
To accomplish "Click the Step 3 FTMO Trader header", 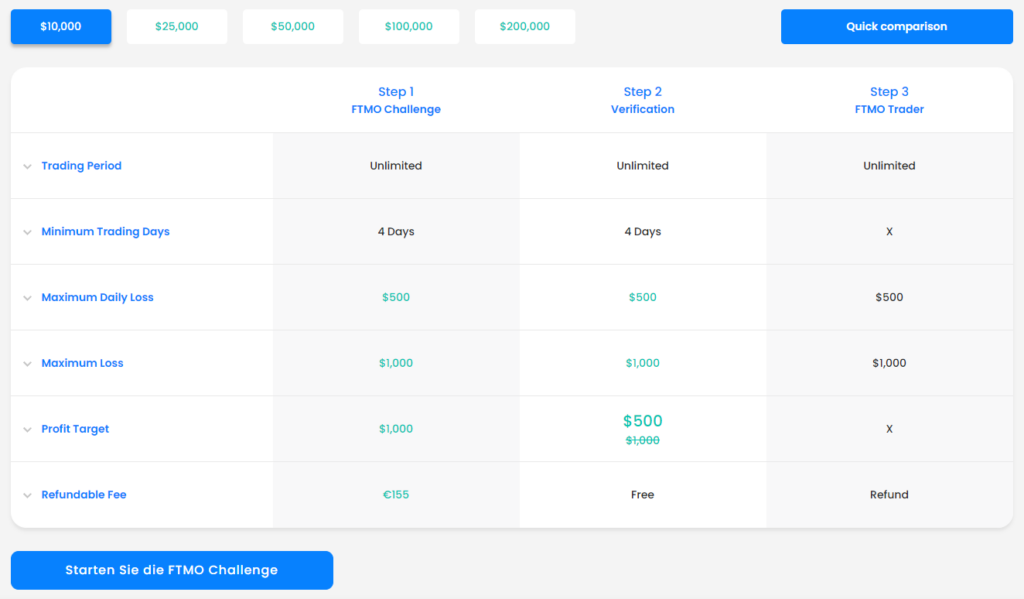I will (889, 100).
